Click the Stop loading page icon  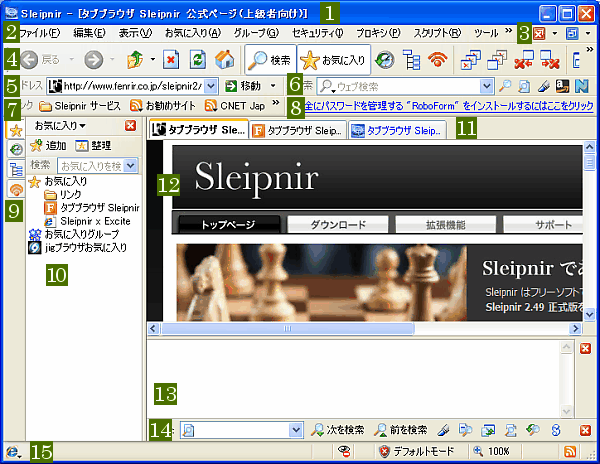pos(171,60)
